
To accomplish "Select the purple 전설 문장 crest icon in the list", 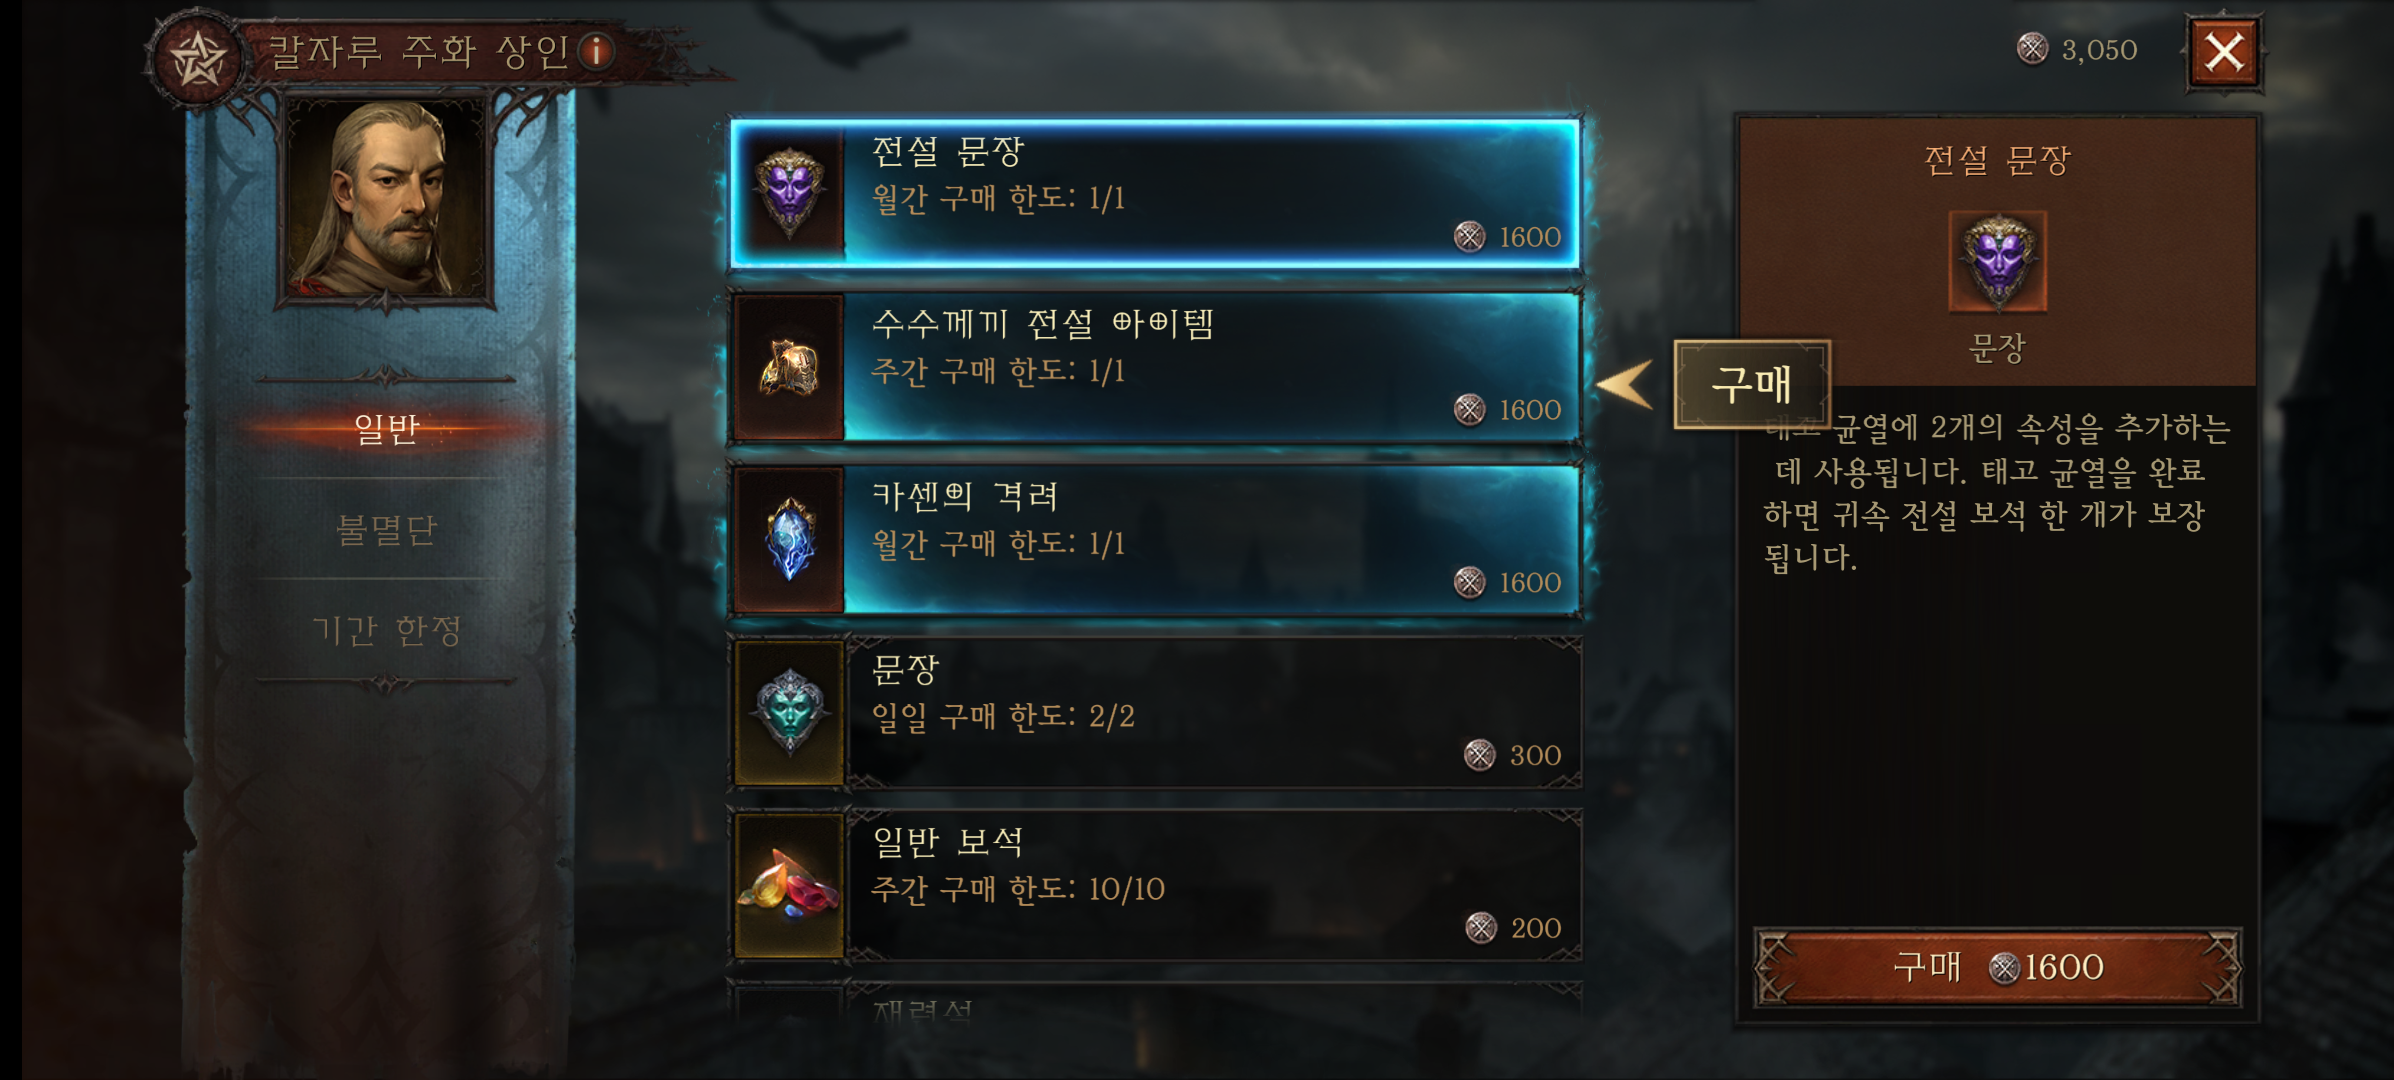I will (x=790, y=193).
